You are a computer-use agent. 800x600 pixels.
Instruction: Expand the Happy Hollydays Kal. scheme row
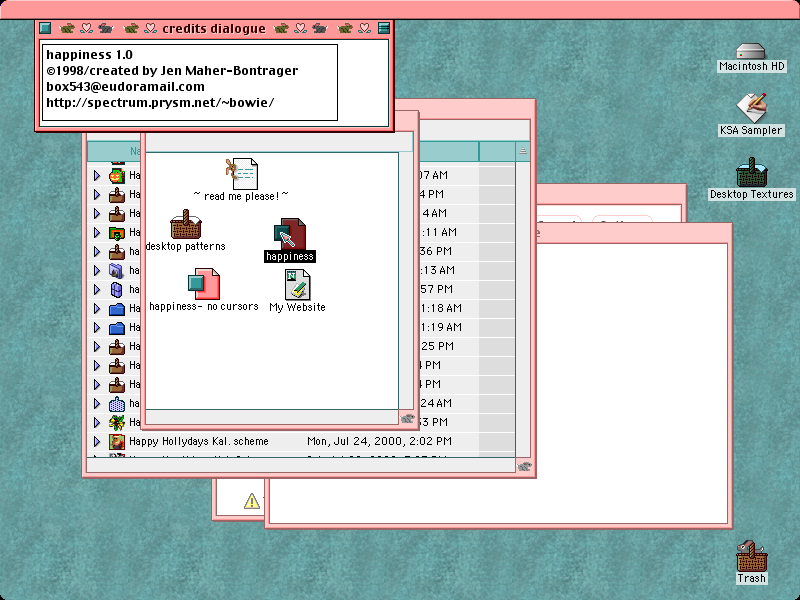tap(97, 441)
